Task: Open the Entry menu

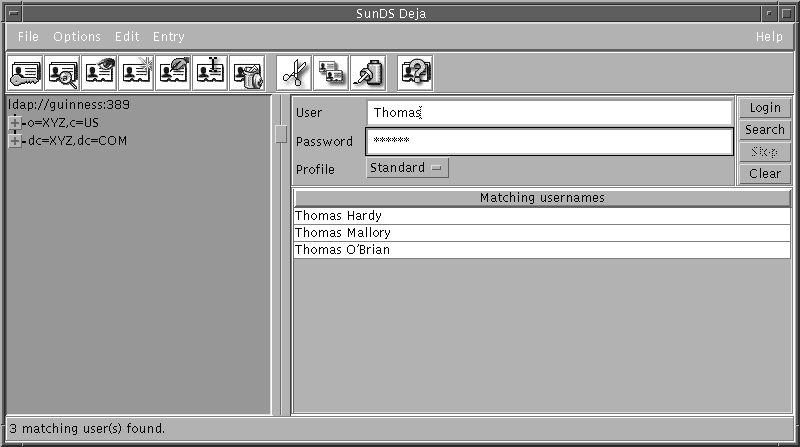Action: [x=169, y=37]
